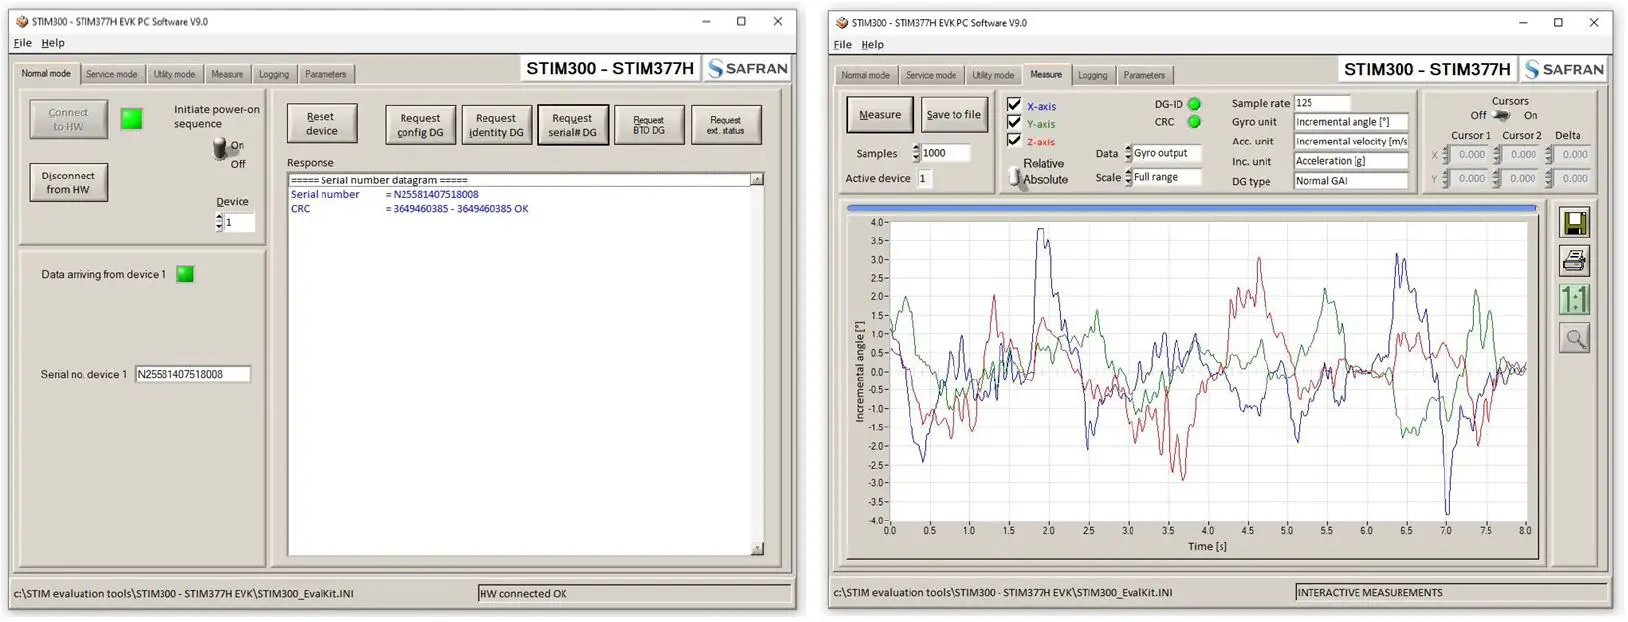This screenshot has width=1628, height=622.
Task: Switch to Utility mode tab in left window
Action: pos(174,74)
